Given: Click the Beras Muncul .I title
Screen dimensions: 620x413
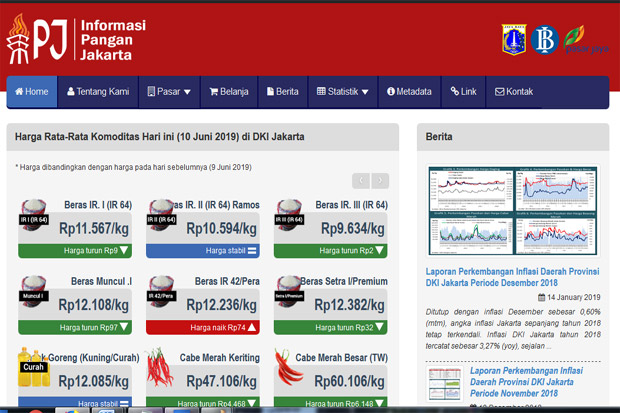Looking at the screenshot, I should pos(101,281).
